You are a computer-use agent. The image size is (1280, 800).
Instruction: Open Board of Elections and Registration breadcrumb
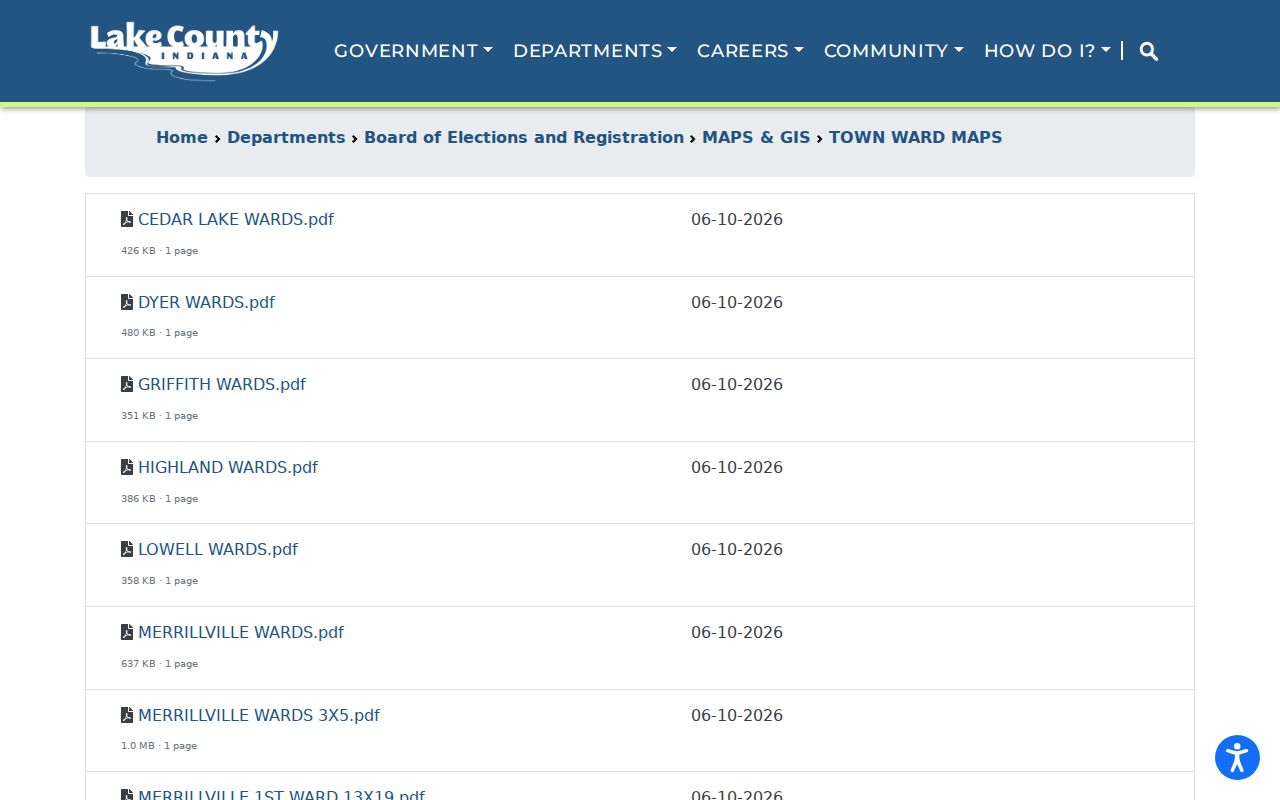click(x=524, y=138)
